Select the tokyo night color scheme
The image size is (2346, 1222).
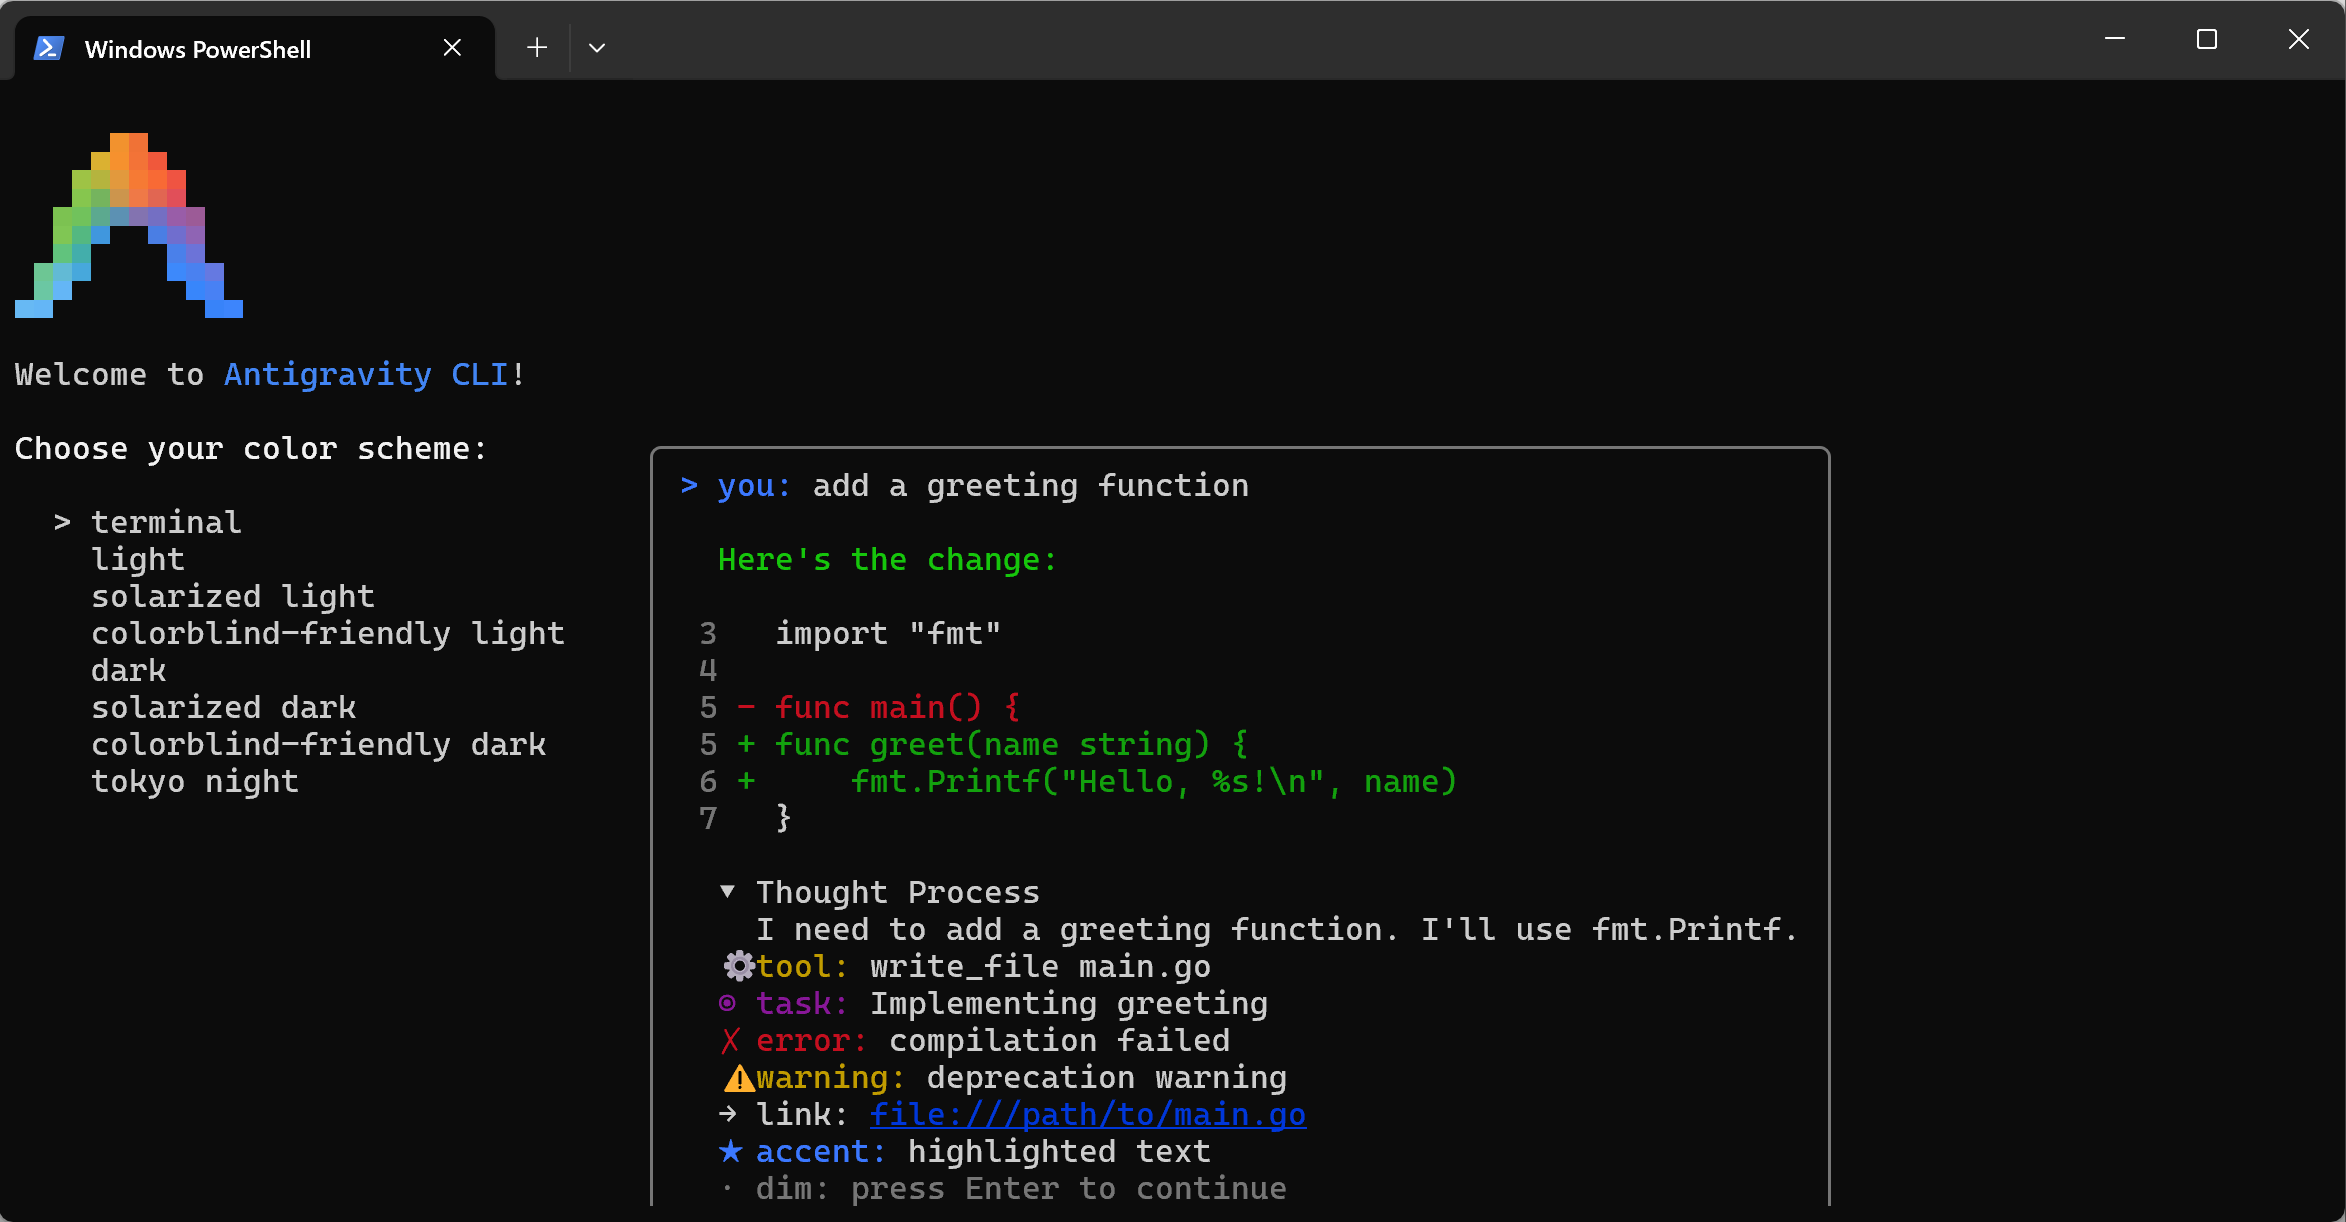(195, 781)
